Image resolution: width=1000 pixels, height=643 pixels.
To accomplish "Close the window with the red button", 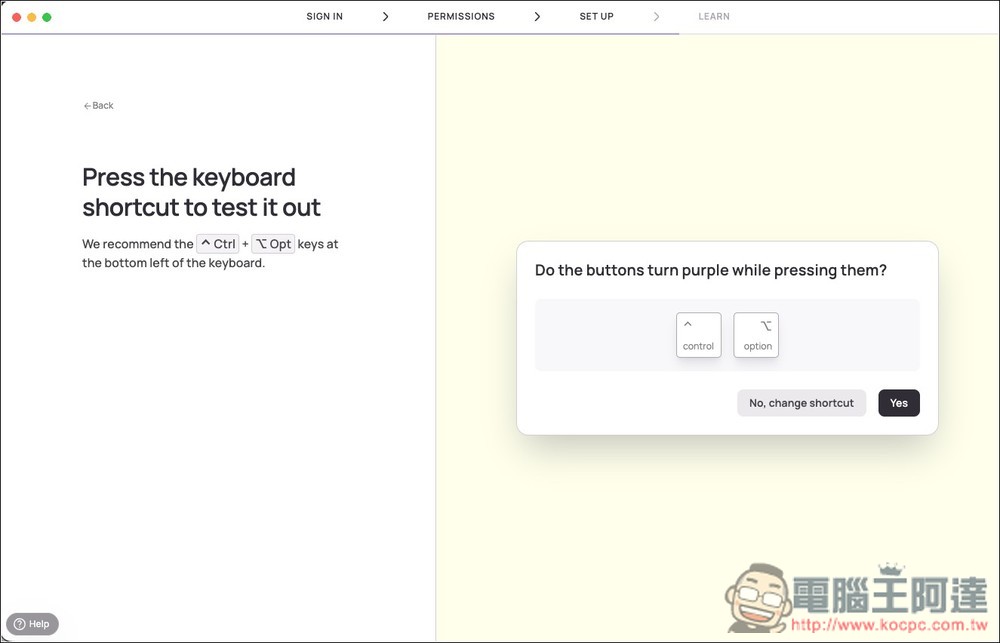I will pos(16,17).
